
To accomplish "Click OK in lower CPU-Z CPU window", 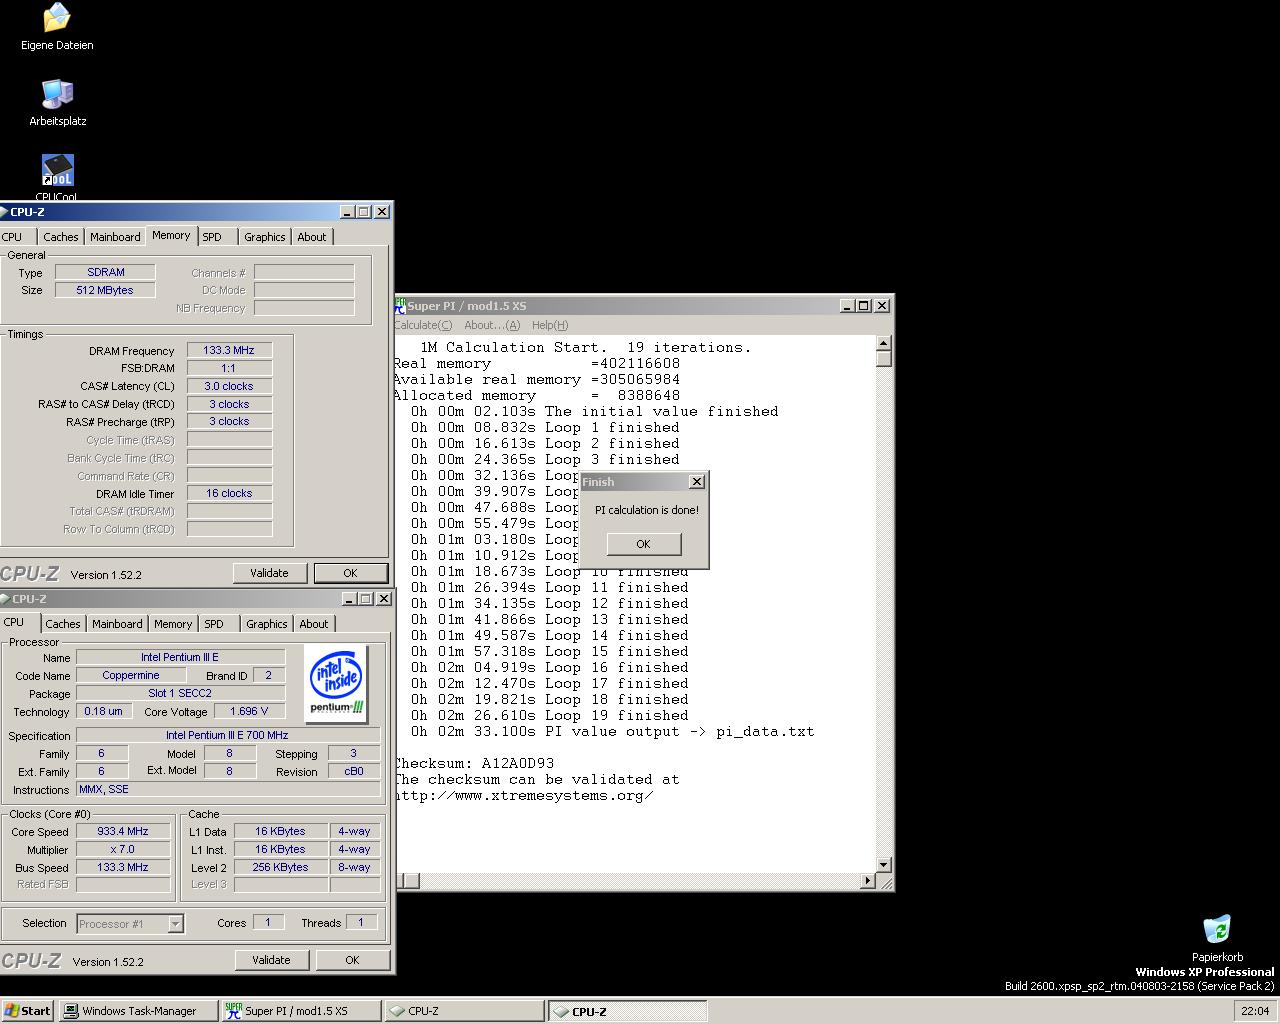I will (352, 960).
